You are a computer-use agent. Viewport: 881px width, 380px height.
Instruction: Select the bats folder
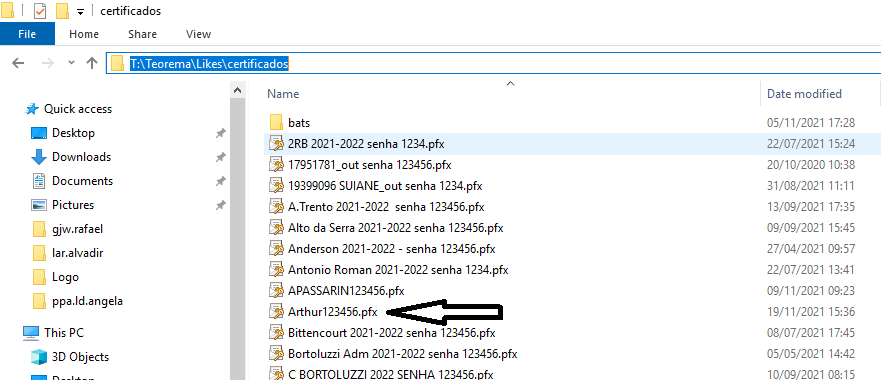coord(299,122)
